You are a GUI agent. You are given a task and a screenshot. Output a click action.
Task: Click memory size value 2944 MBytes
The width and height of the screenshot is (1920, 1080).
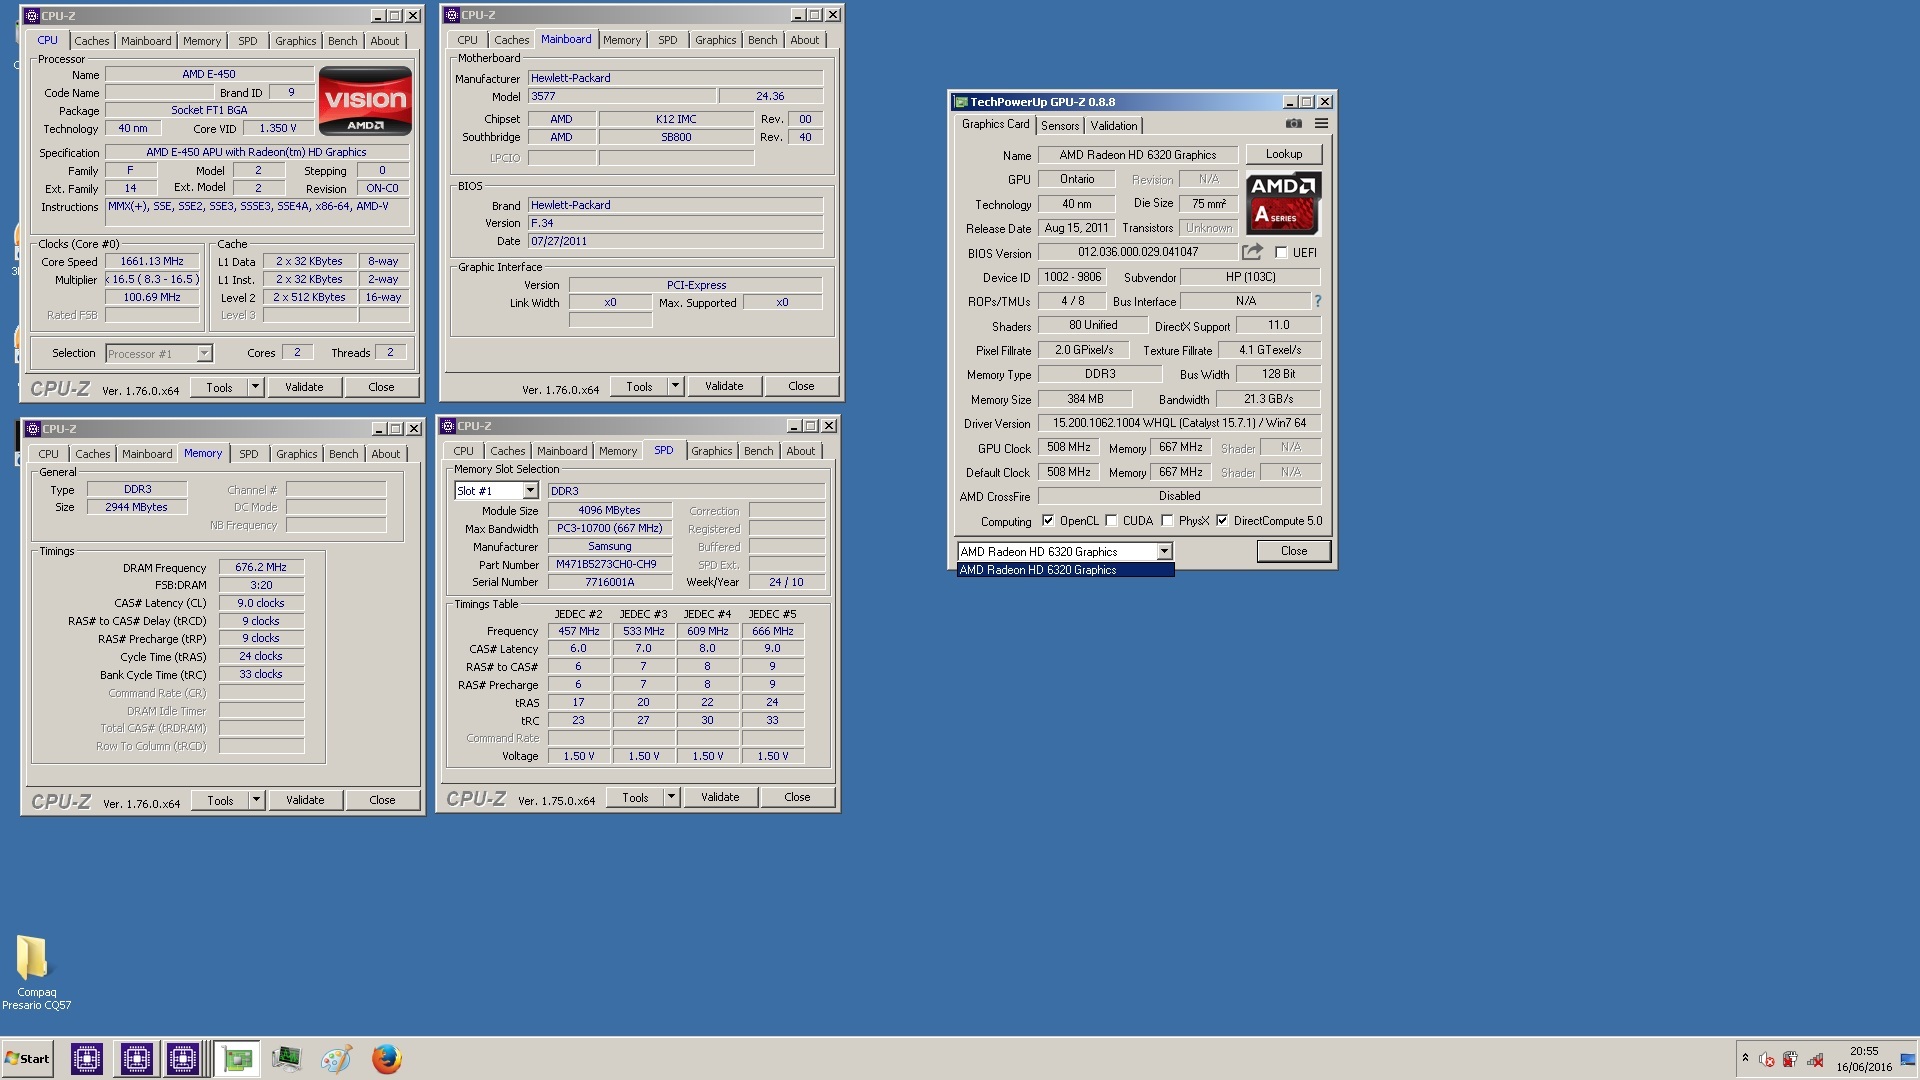pos(137,507)
